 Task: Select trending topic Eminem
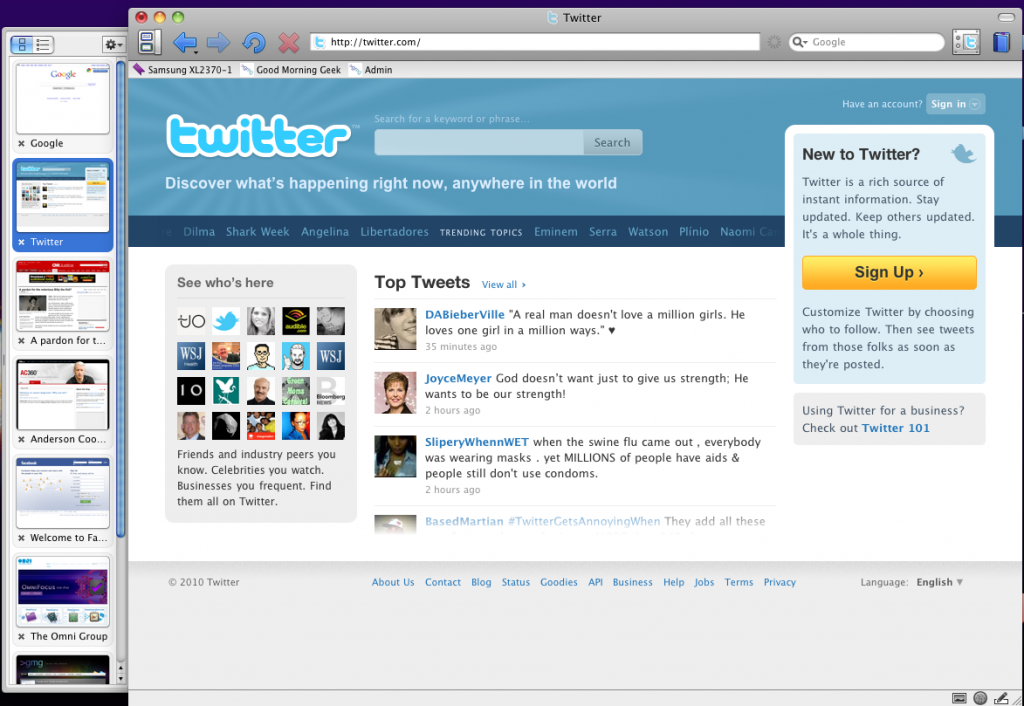click(x=556, y=232)
